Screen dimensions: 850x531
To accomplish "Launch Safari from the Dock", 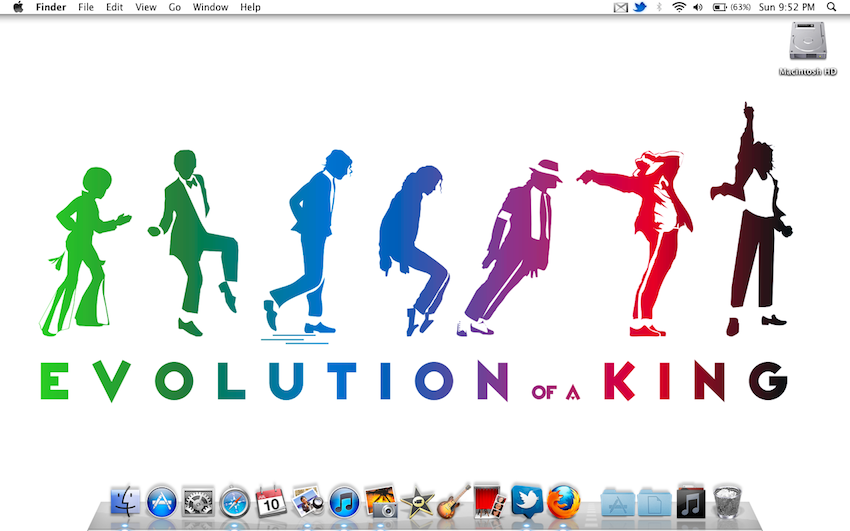I will pyautogui.click(x=235, y=502).
